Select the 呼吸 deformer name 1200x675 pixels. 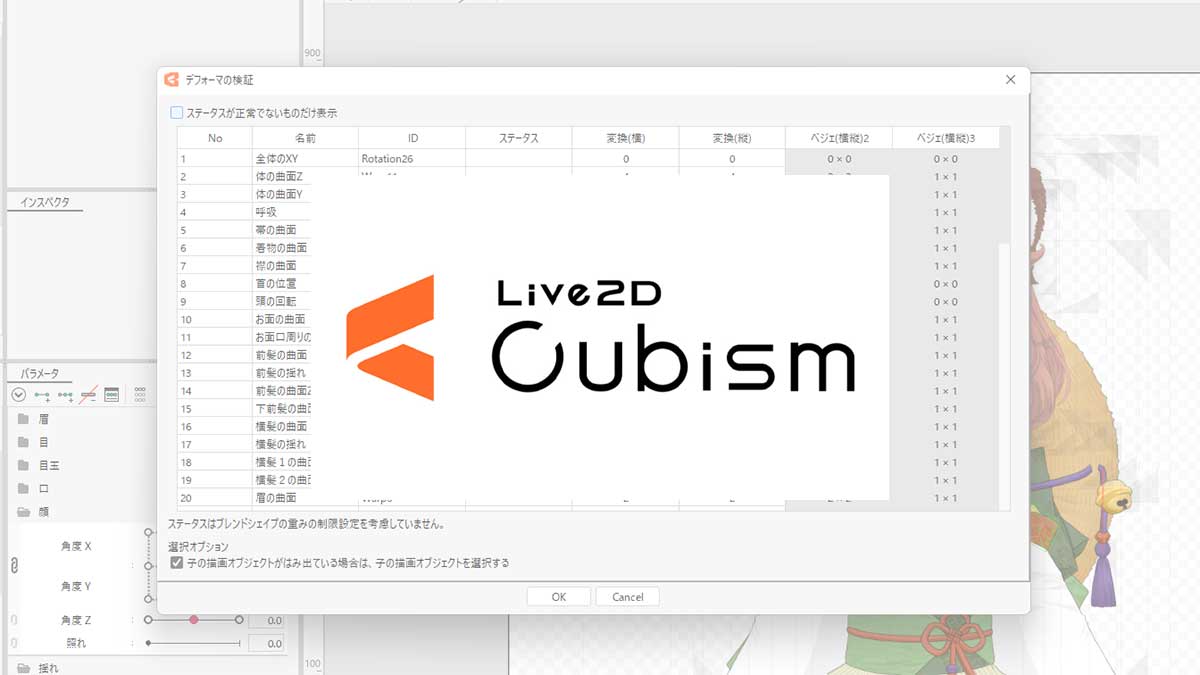pos(266,212)
